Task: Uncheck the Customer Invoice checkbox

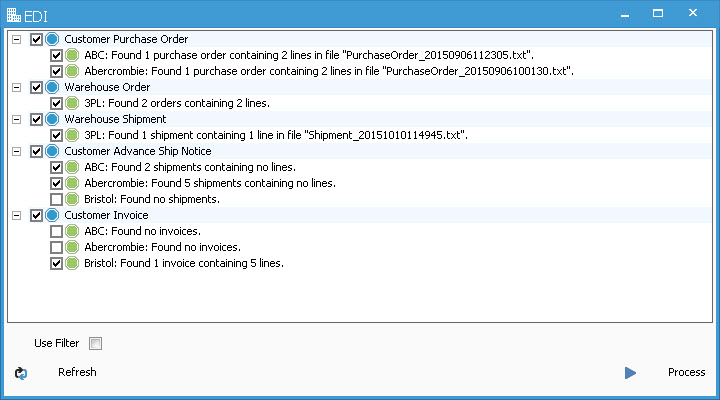Action: [36, 215]
